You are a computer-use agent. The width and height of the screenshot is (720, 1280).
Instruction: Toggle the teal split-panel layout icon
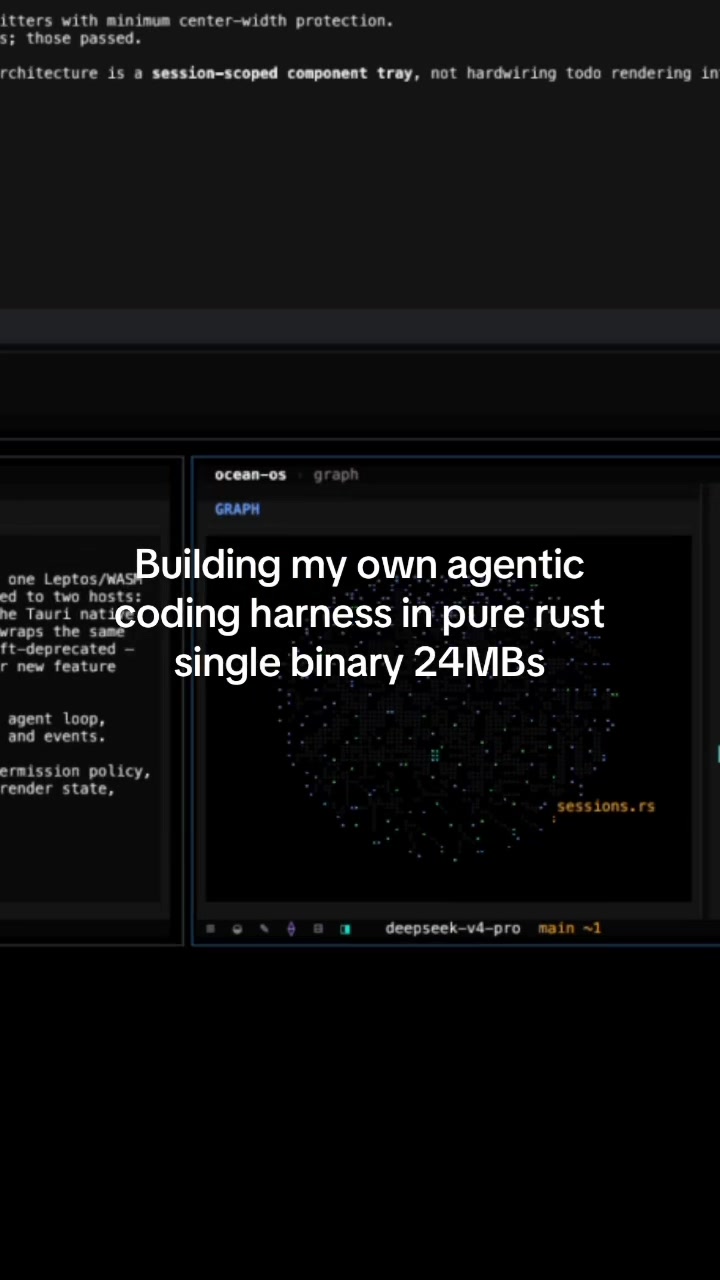345,928
